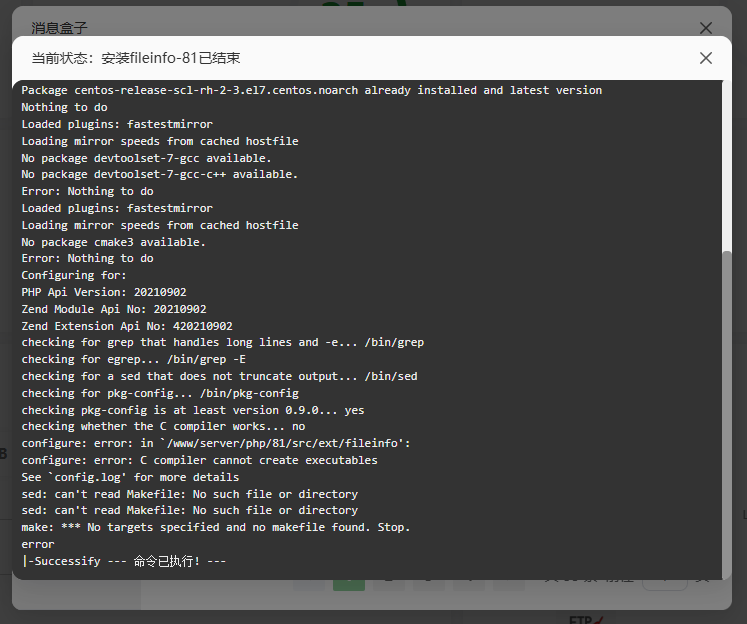Screen dimensions: 747x624
Task: Click the final '|-Successify --- 命令已执行!' line
Action: point(123,561)
